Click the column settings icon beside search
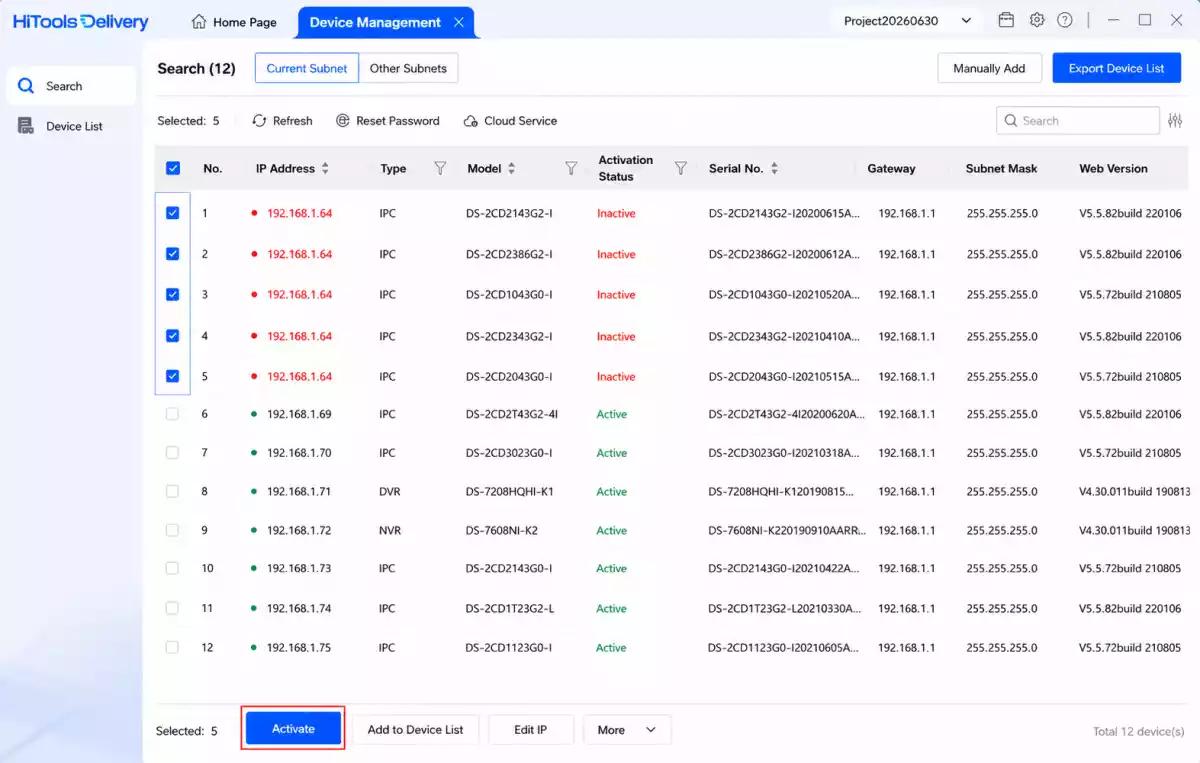 [x=1176, y=121]
